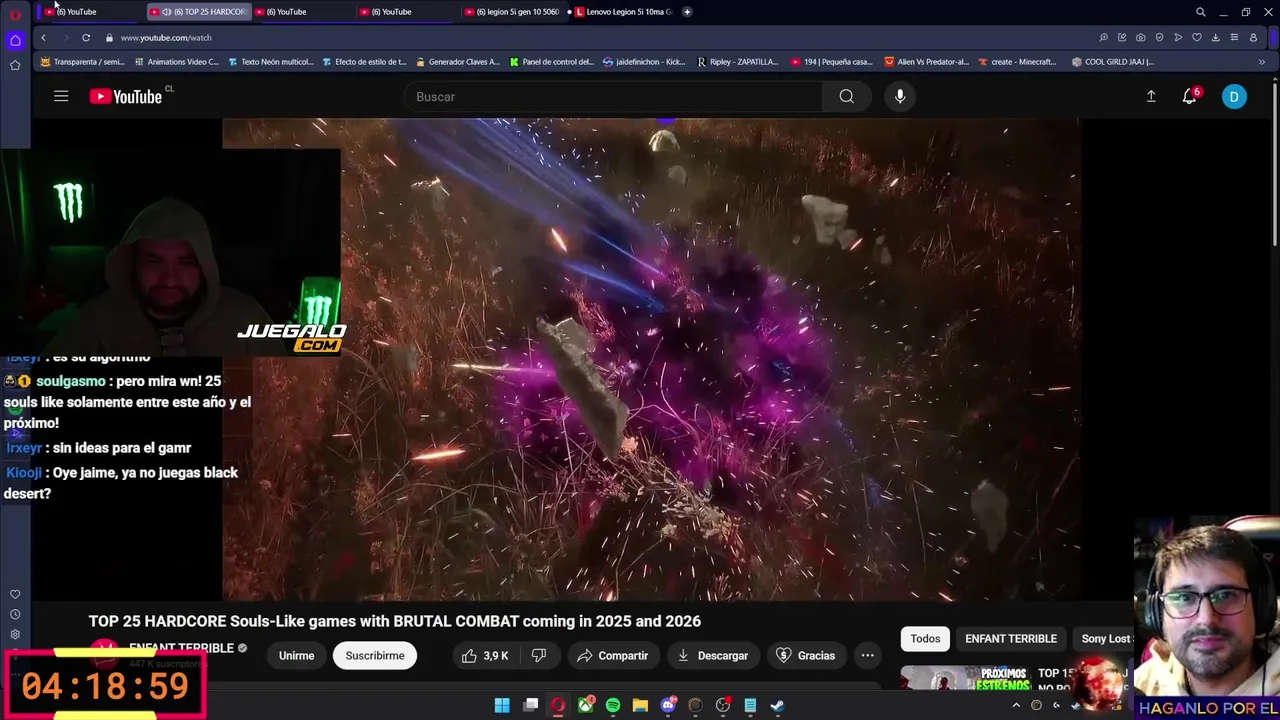Open the Opera GX home sidebar icon
The width and height of the screenshot is (1280, 720).
pyautogui.click(x=15, y=40)
